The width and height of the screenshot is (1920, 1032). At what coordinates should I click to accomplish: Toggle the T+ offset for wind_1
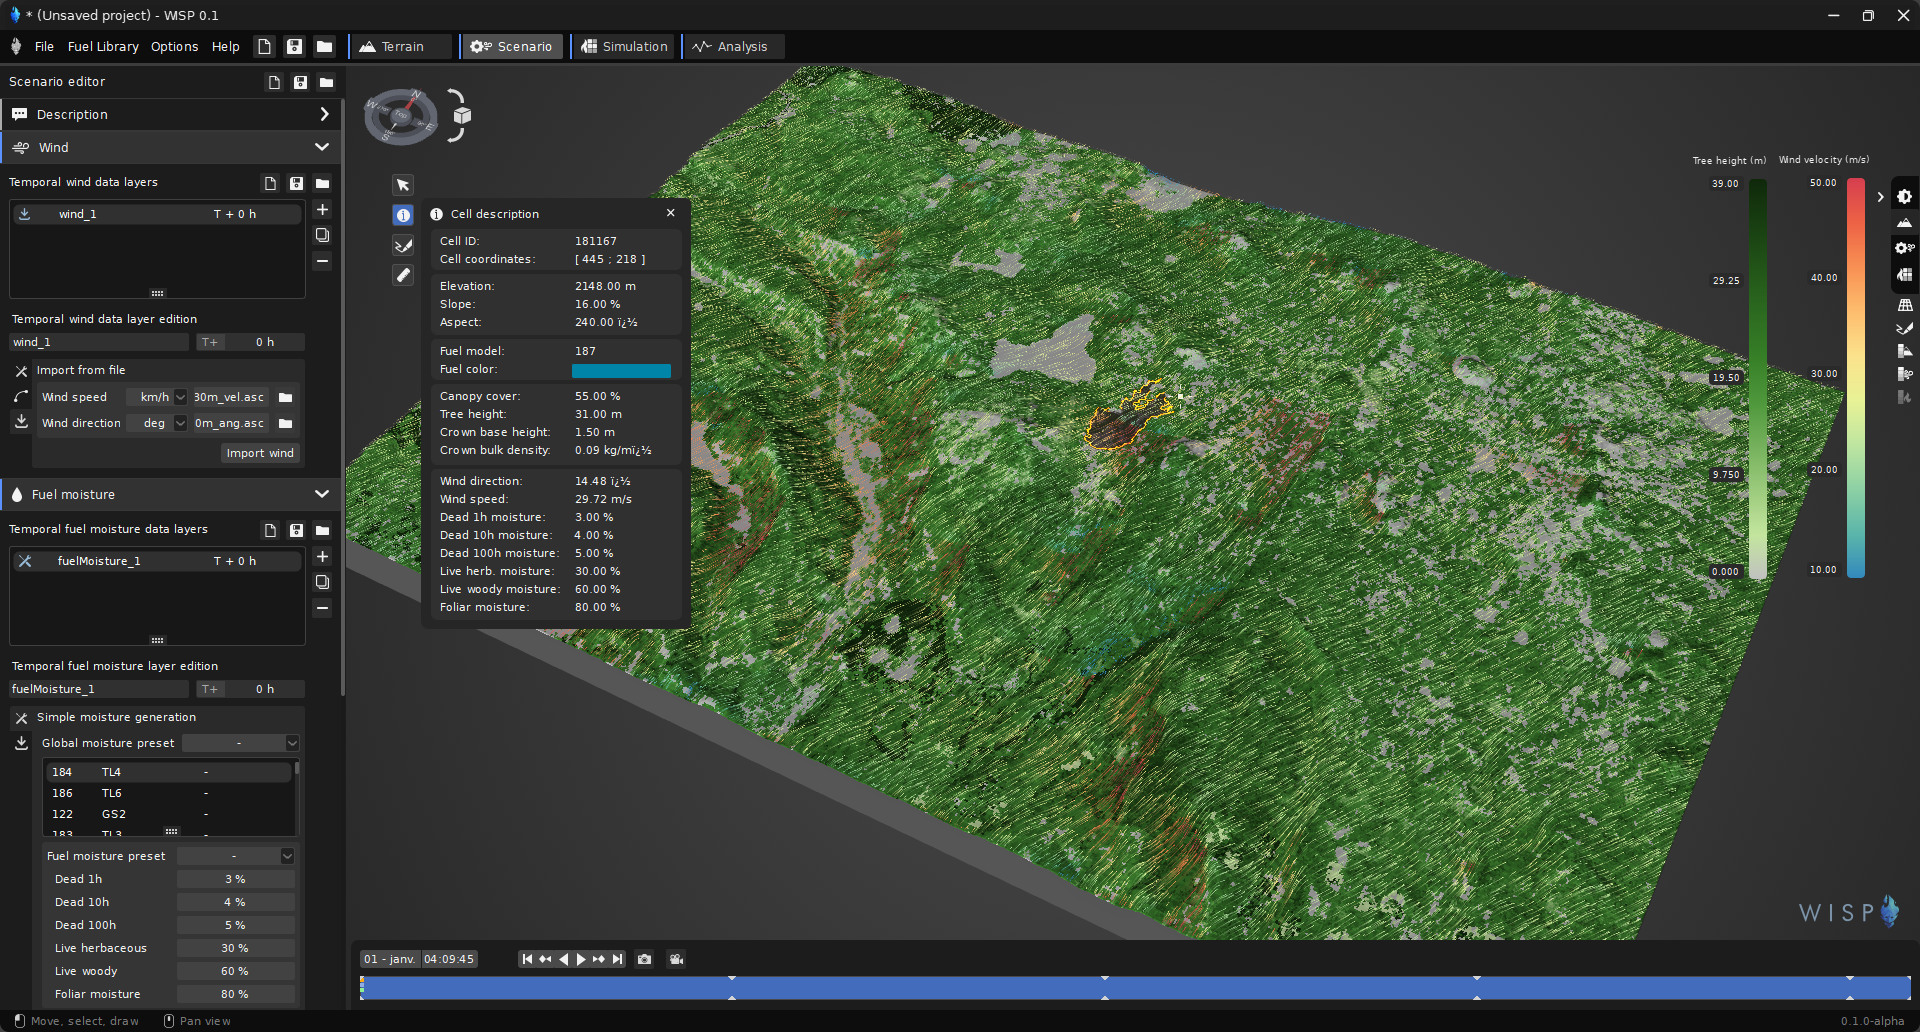tap(210, 342)
